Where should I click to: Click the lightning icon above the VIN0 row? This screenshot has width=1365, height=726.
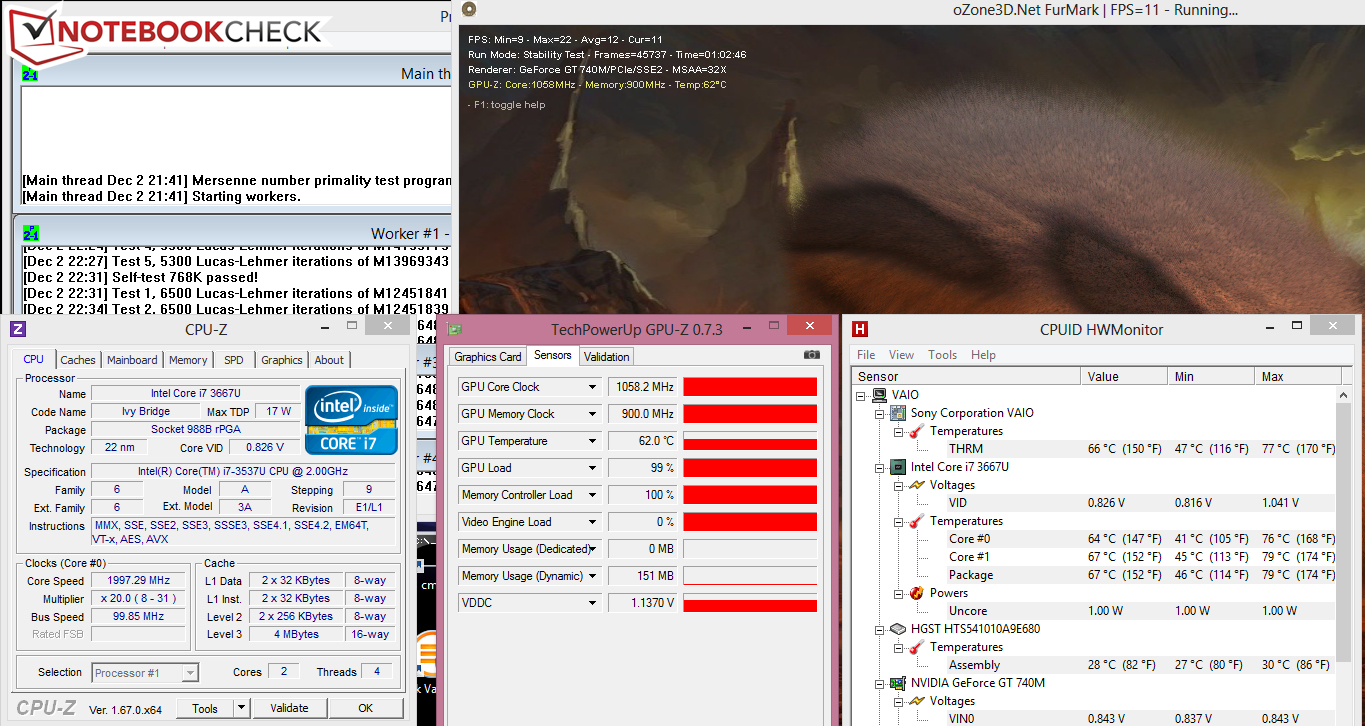916,701
